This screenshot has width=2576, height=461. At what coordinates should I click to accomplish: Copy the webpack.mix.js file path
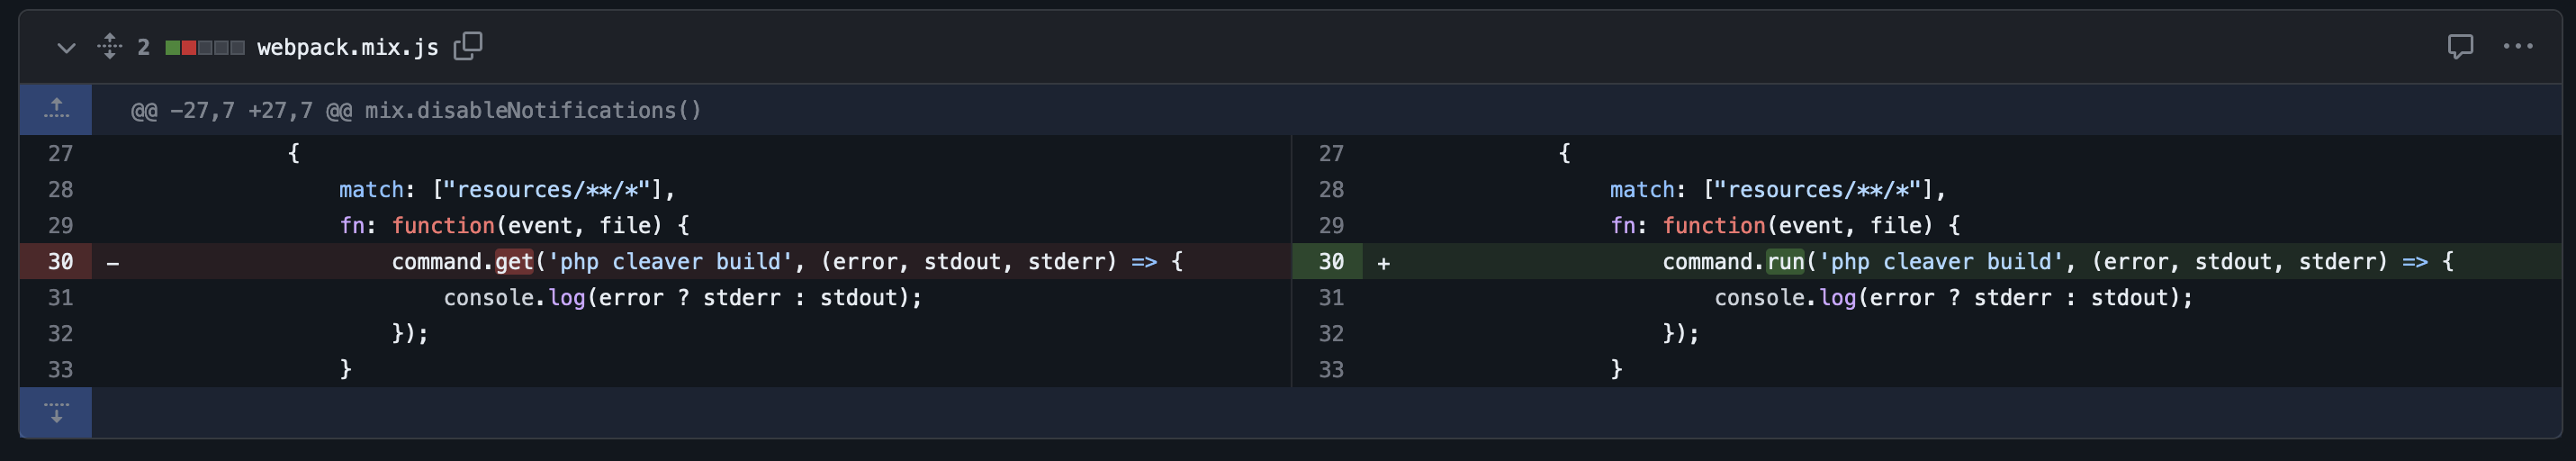click(468, 46)
